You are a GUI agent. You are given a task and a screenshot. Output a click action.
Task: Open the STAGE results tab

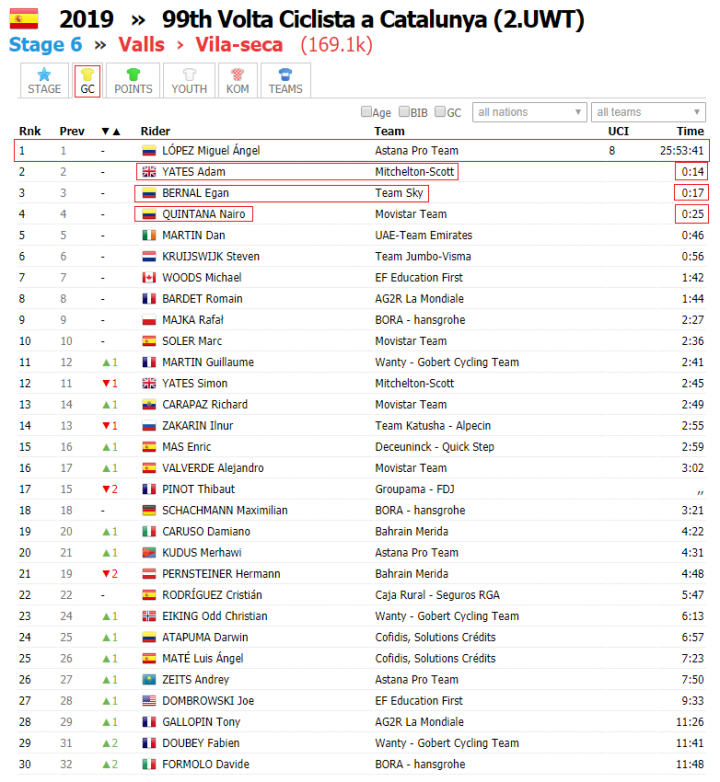44,80
